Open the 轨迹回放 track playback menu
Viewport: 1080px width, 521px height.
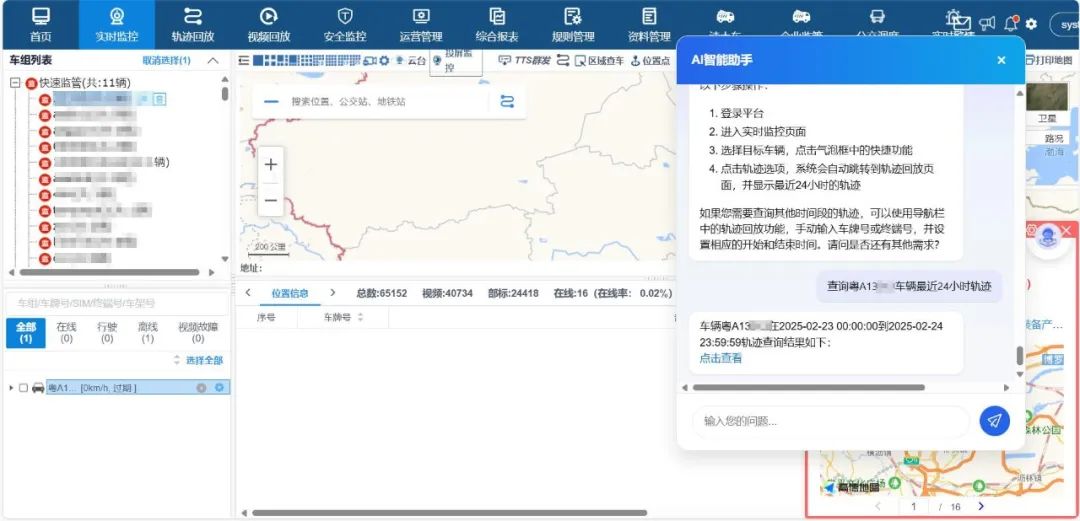click(193, 25)
